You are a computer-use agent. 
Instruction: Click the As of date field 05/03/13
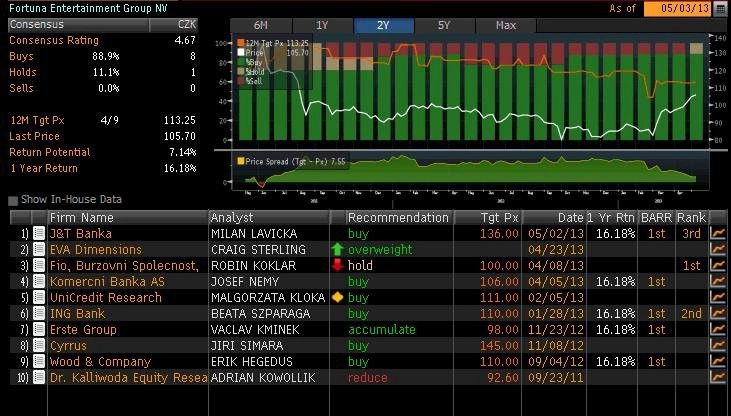pos(678,8)
